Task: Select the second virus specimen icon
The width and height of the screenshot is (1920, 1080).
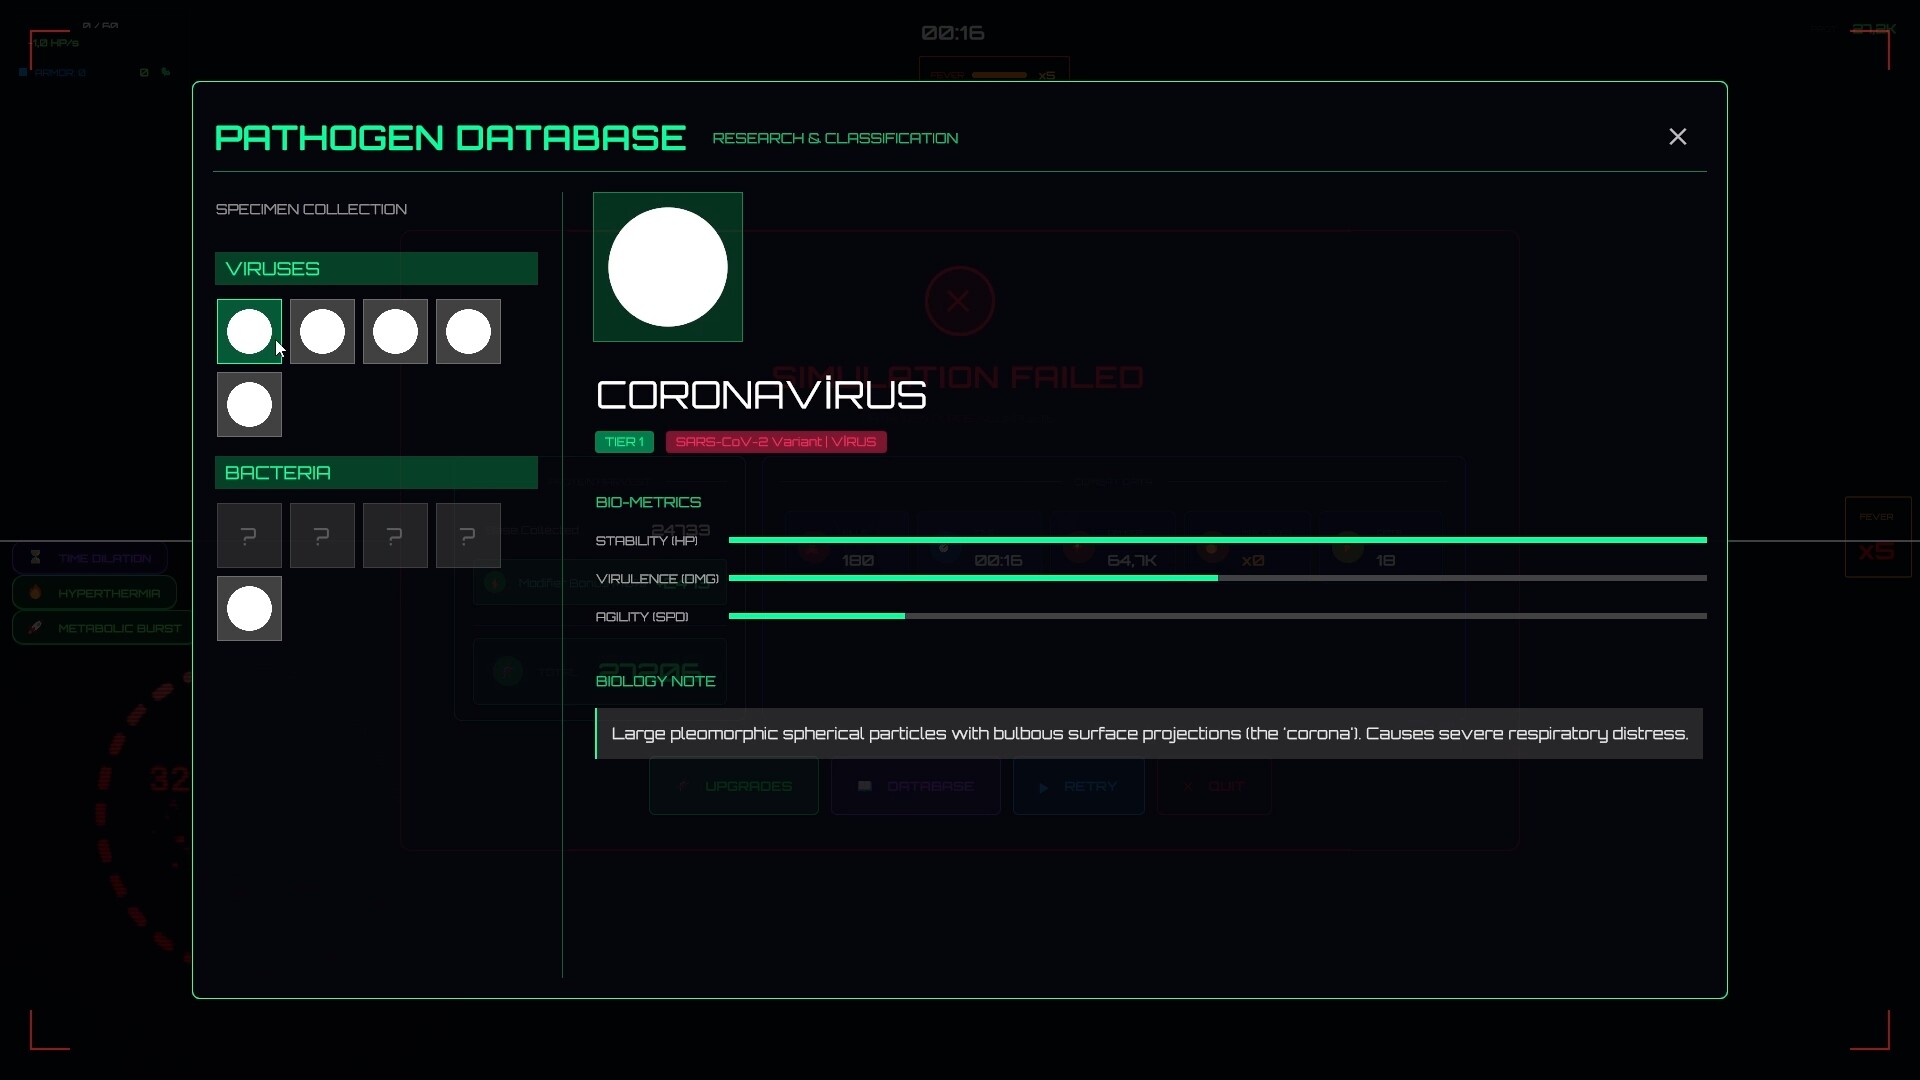Action: point(322,331)
